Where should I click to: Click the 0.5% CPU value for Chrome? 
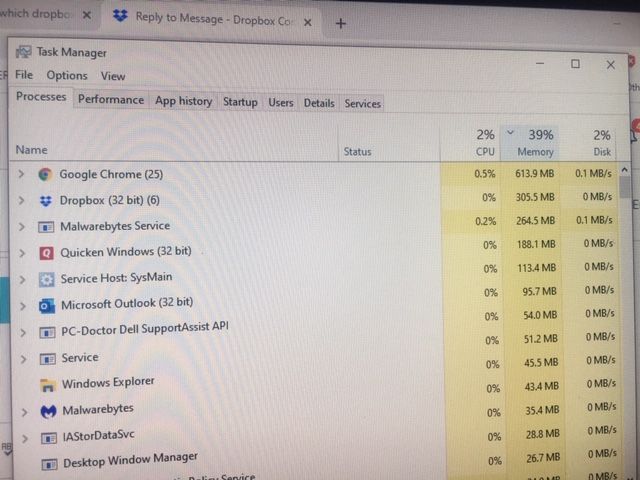(x=485, y=174)
